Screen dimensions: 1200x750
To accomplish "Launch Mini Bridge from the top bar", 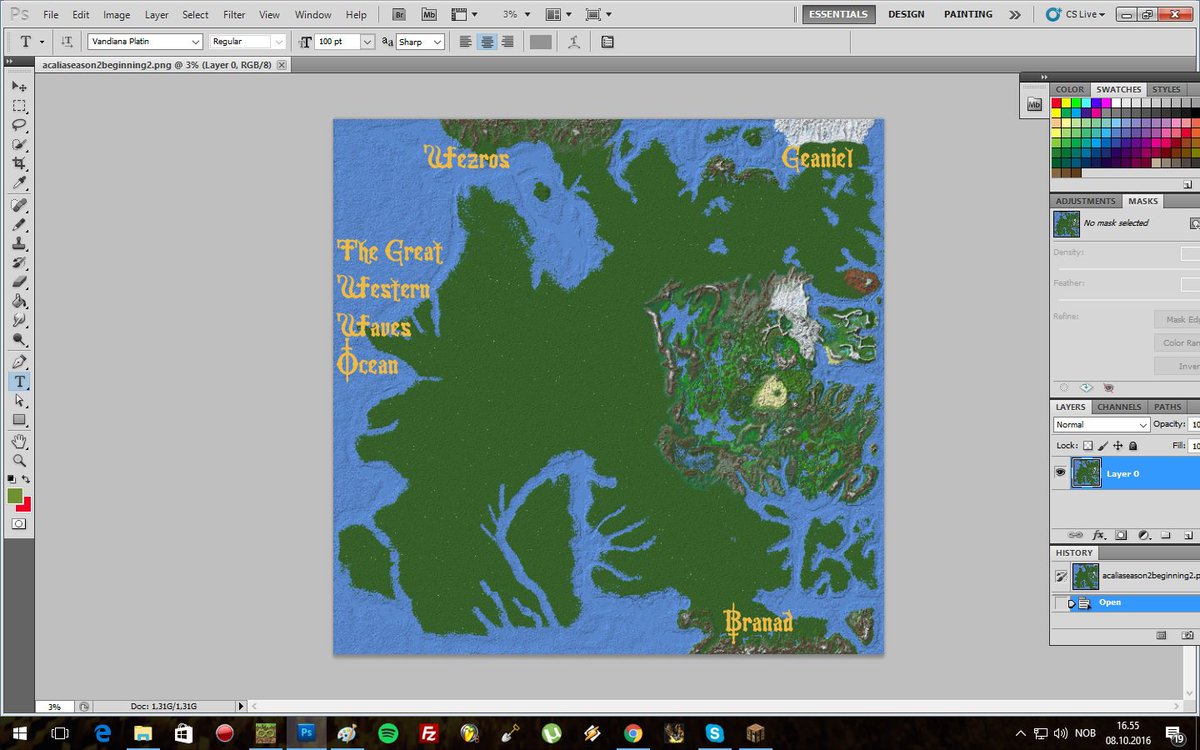I will (x=429, y=15).
